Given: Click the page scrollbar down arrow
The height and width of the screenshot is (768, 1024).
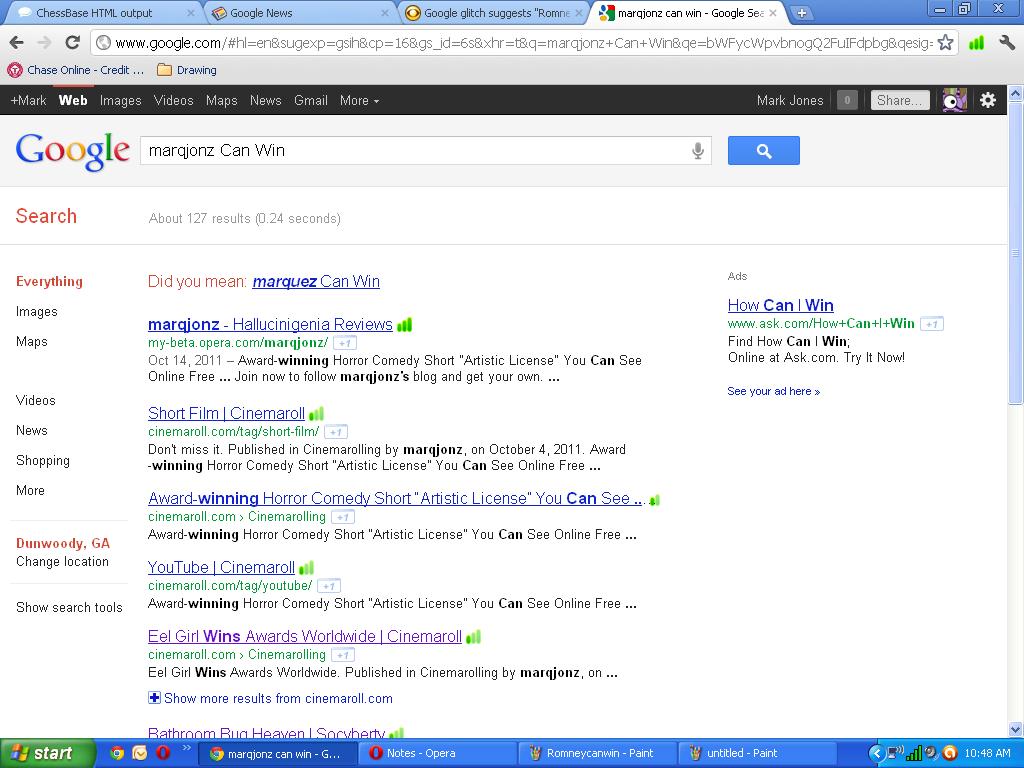Looking at the screenshot, I should pos(1016,729).
